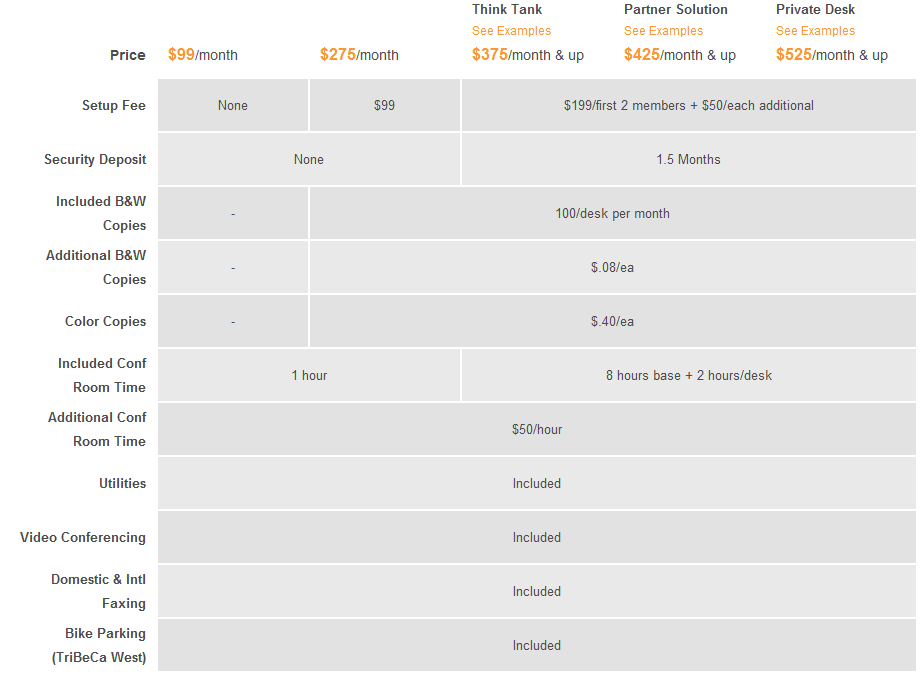Open See Examples under Think Tank
This screenshot has height=674, width=920.
point(511,31)
